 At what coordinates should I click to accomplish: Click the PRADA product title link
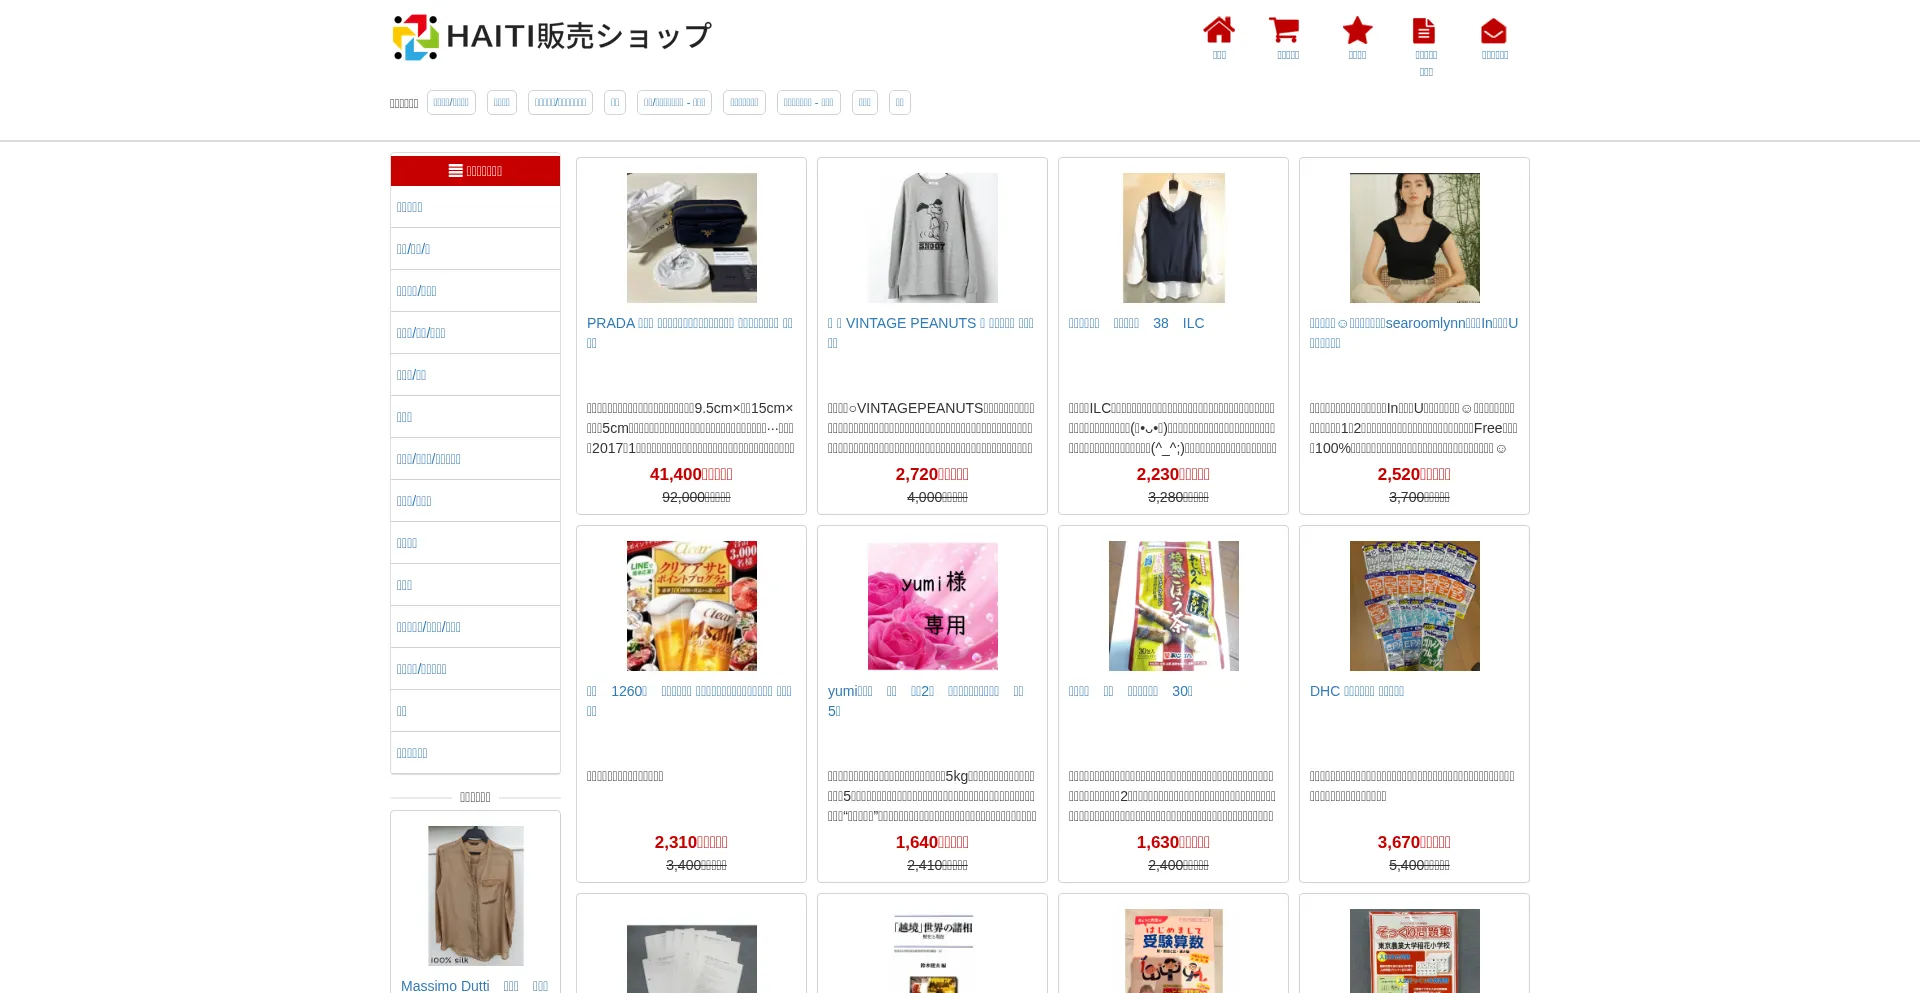pos(689,324)
